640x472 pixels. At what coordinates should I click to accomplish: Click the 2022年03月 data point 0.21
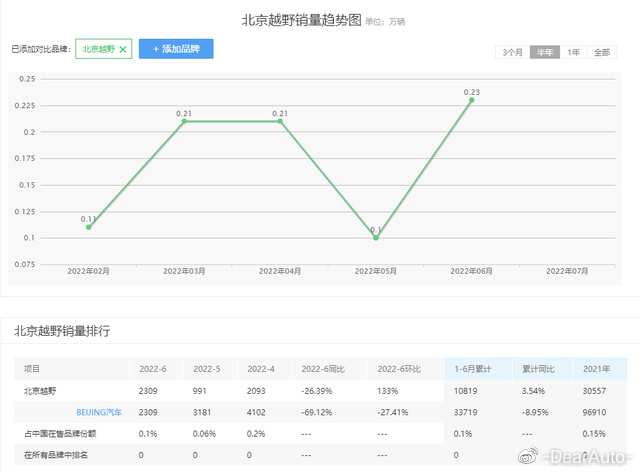pos(184,121)
